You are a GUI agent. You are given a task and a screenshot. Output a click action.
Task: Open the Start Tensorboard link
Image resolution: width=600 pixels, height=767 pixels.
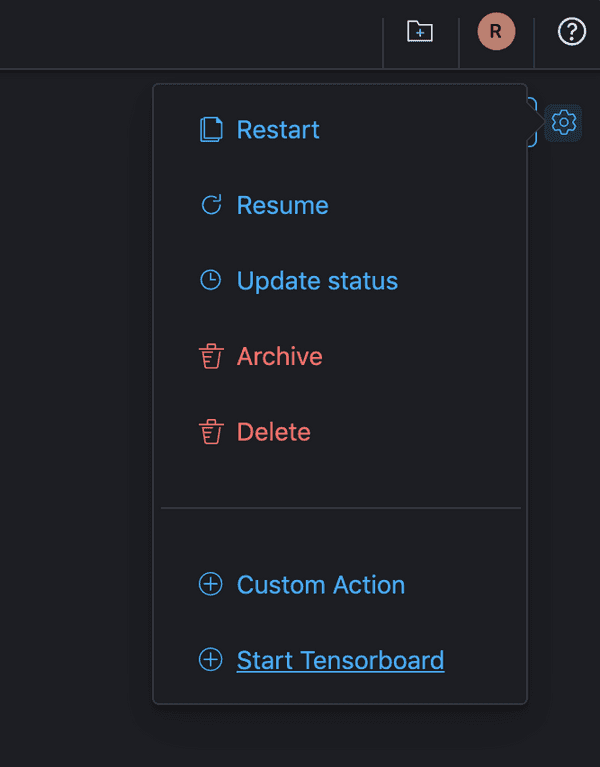[340, 660]
